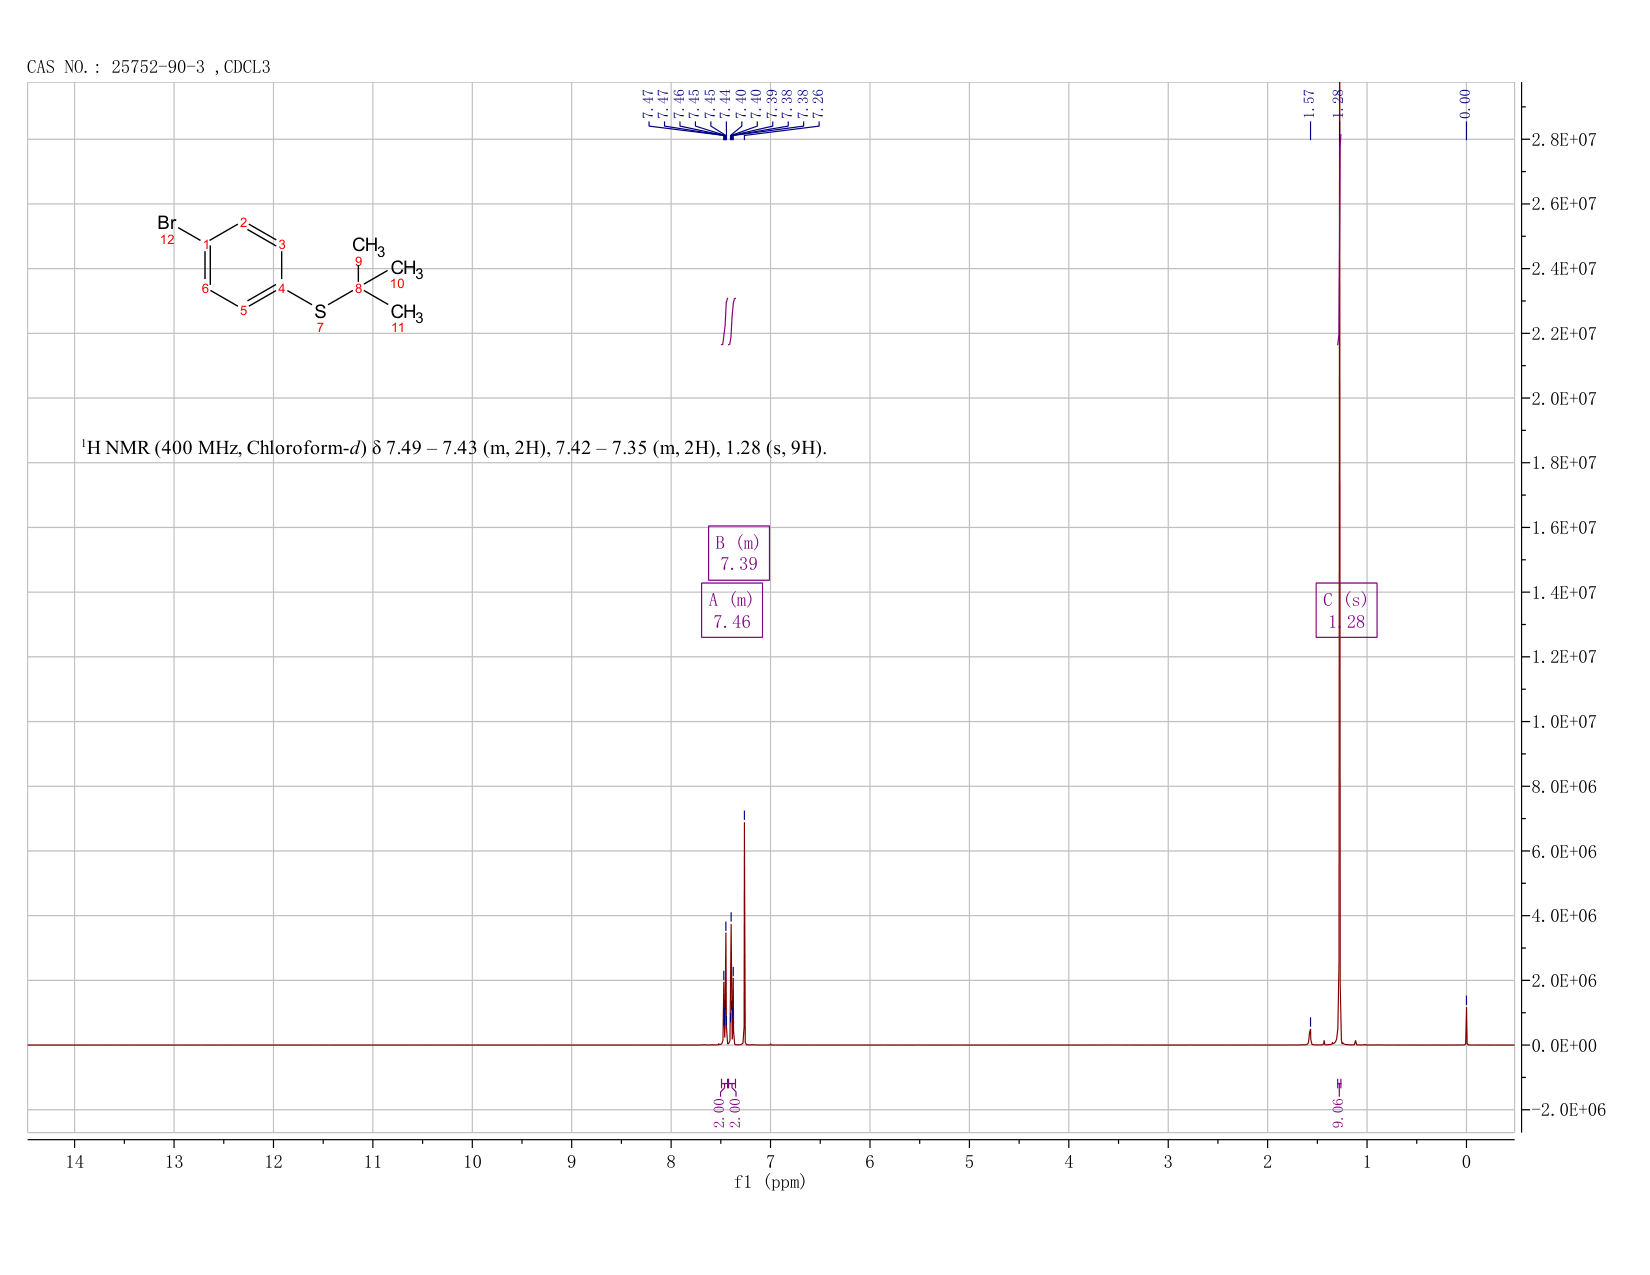Viewport: 1650px width, 1275px height.
Task: Click the CH3 group numbered 9
Action: point(368,245)
